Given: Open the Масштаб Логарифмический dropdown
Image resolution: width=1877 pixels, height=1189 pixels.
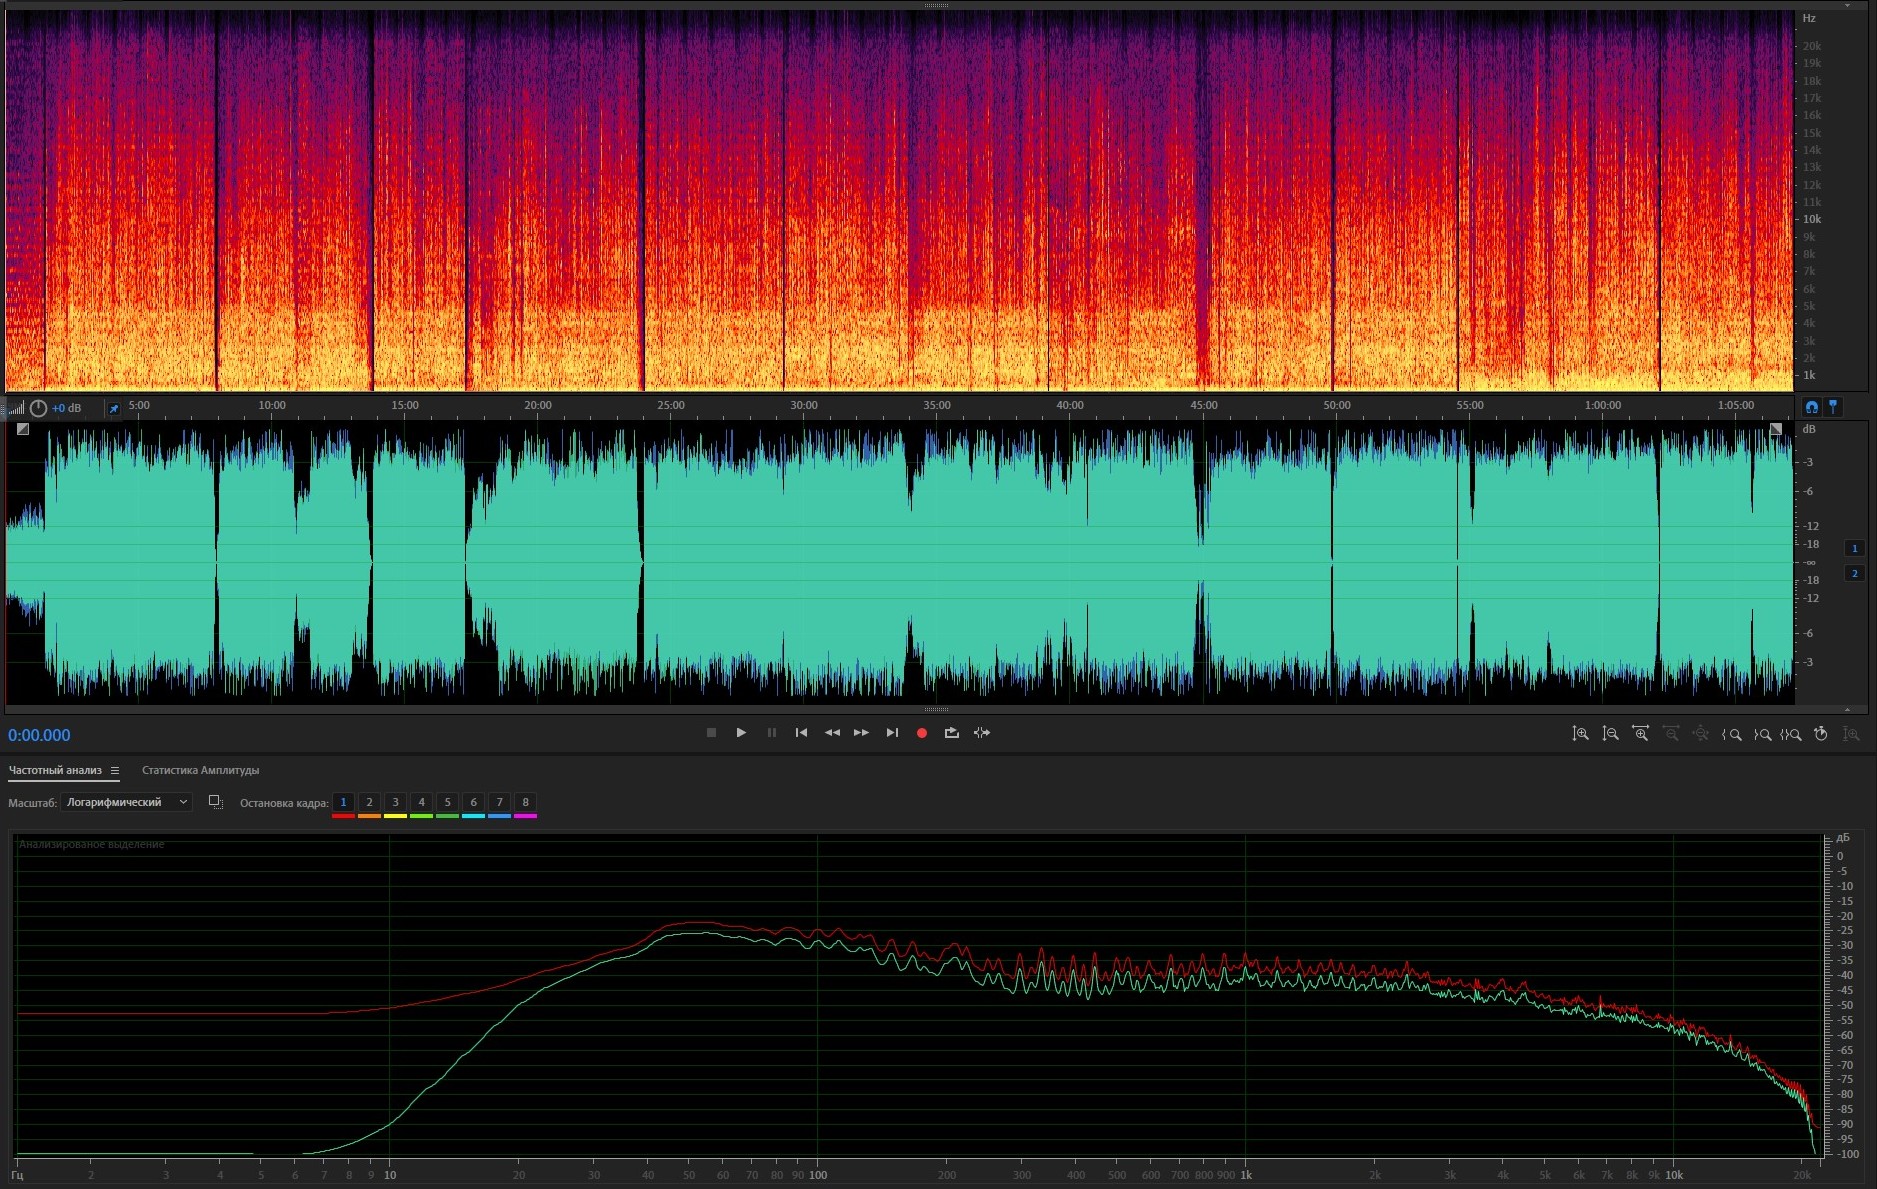Looking at the screenshot, I should 126,802.
